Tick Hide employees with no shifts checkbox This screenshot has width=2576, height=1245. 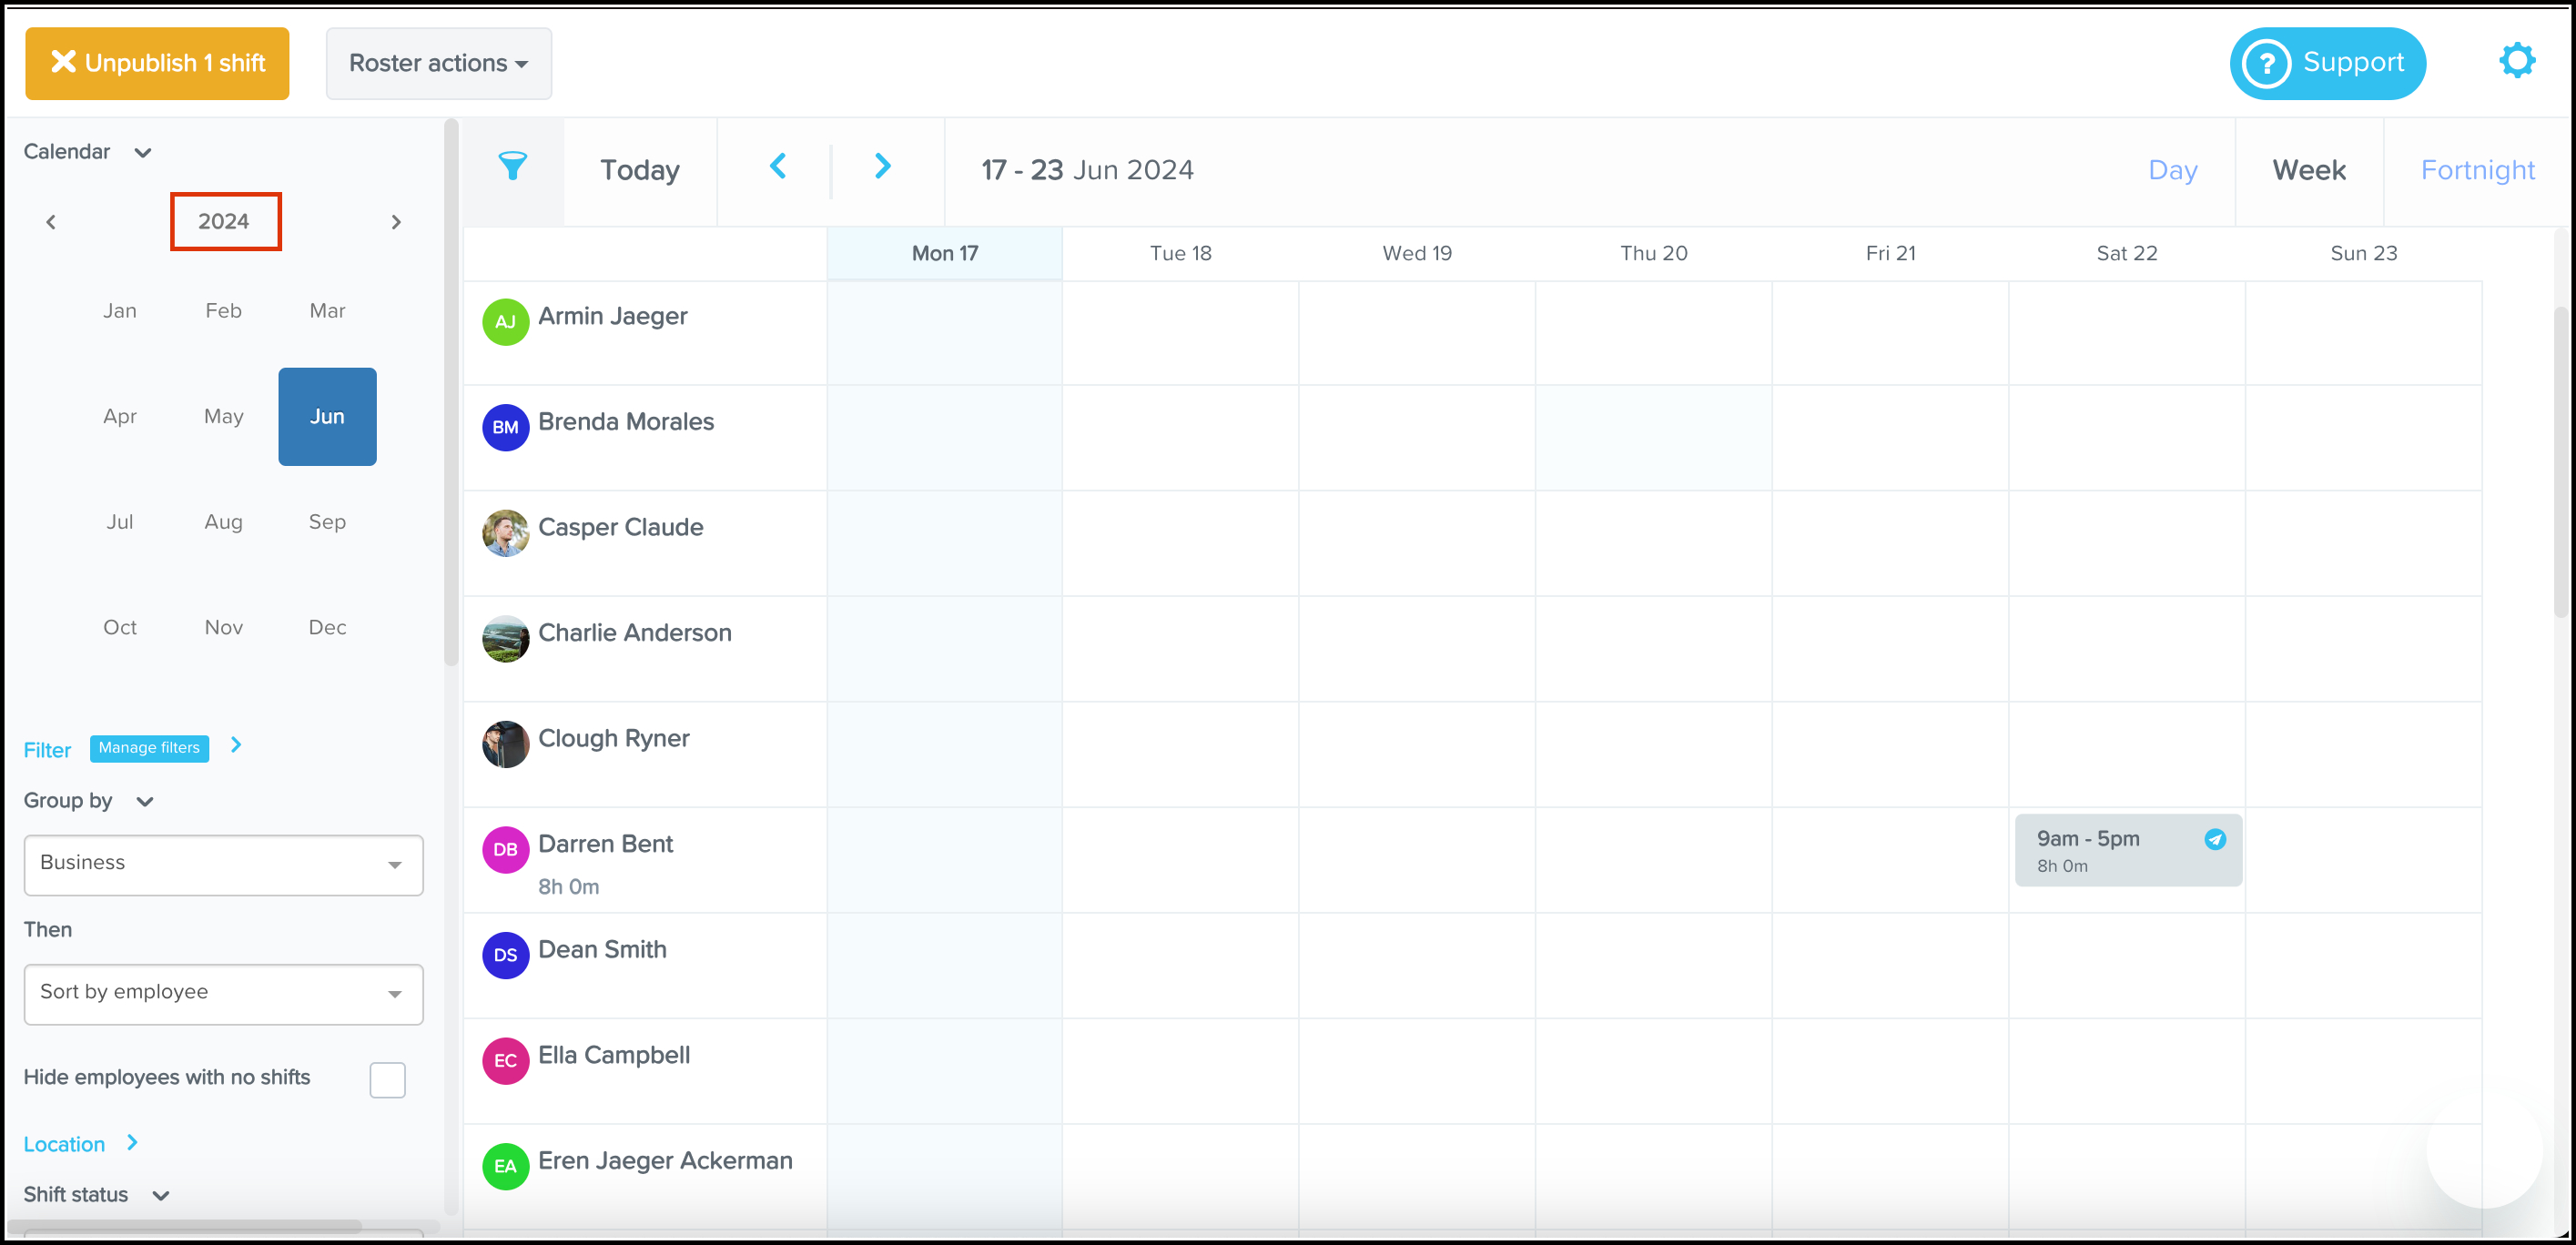tap(387, 1079)
